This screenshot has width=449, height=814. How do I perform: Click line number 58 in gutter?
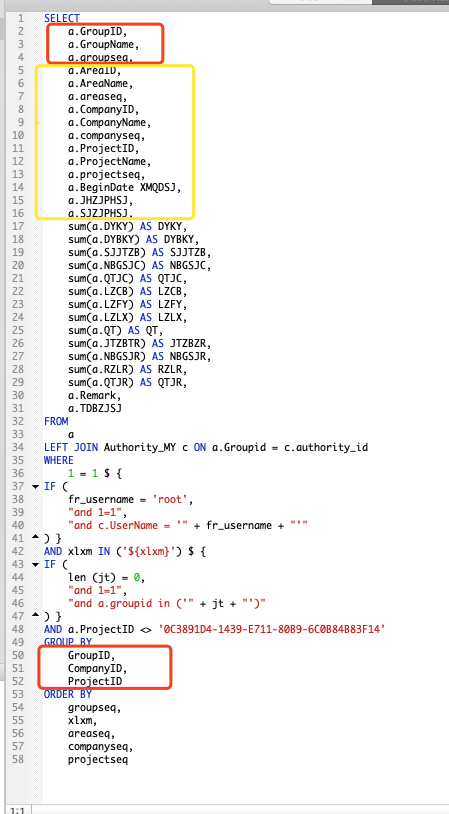coord(19,759)
